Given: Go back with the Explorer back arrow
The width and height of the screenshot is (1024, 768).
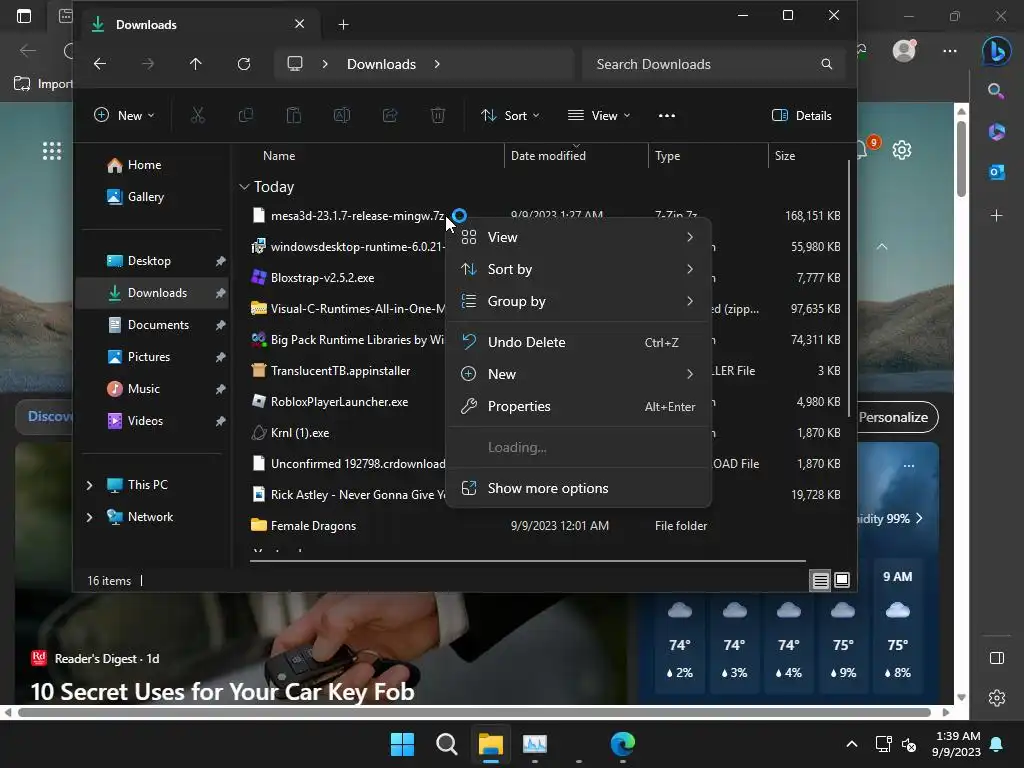Looking at the screenshot, I should 100,64.
